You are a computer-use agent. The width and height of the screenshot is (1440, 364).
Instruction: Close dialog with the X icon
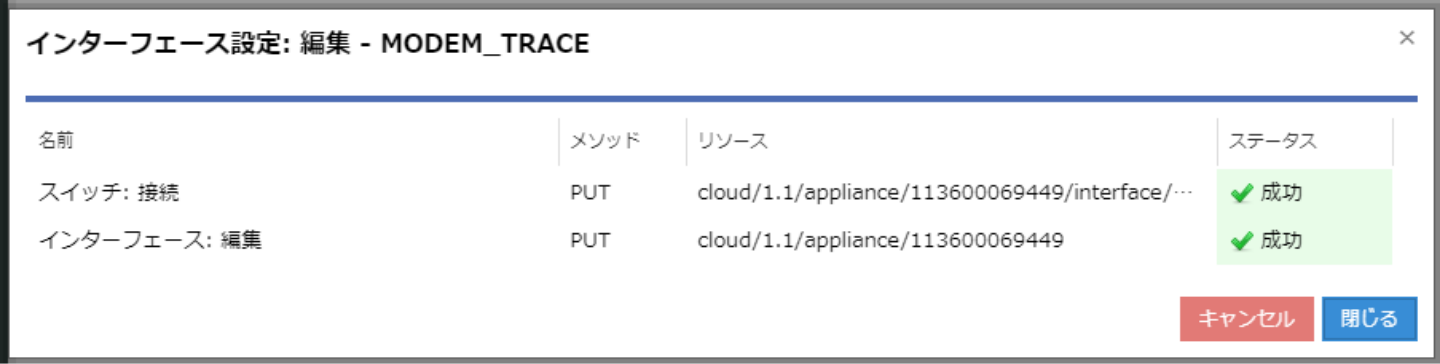click(x=1406, y=38)
